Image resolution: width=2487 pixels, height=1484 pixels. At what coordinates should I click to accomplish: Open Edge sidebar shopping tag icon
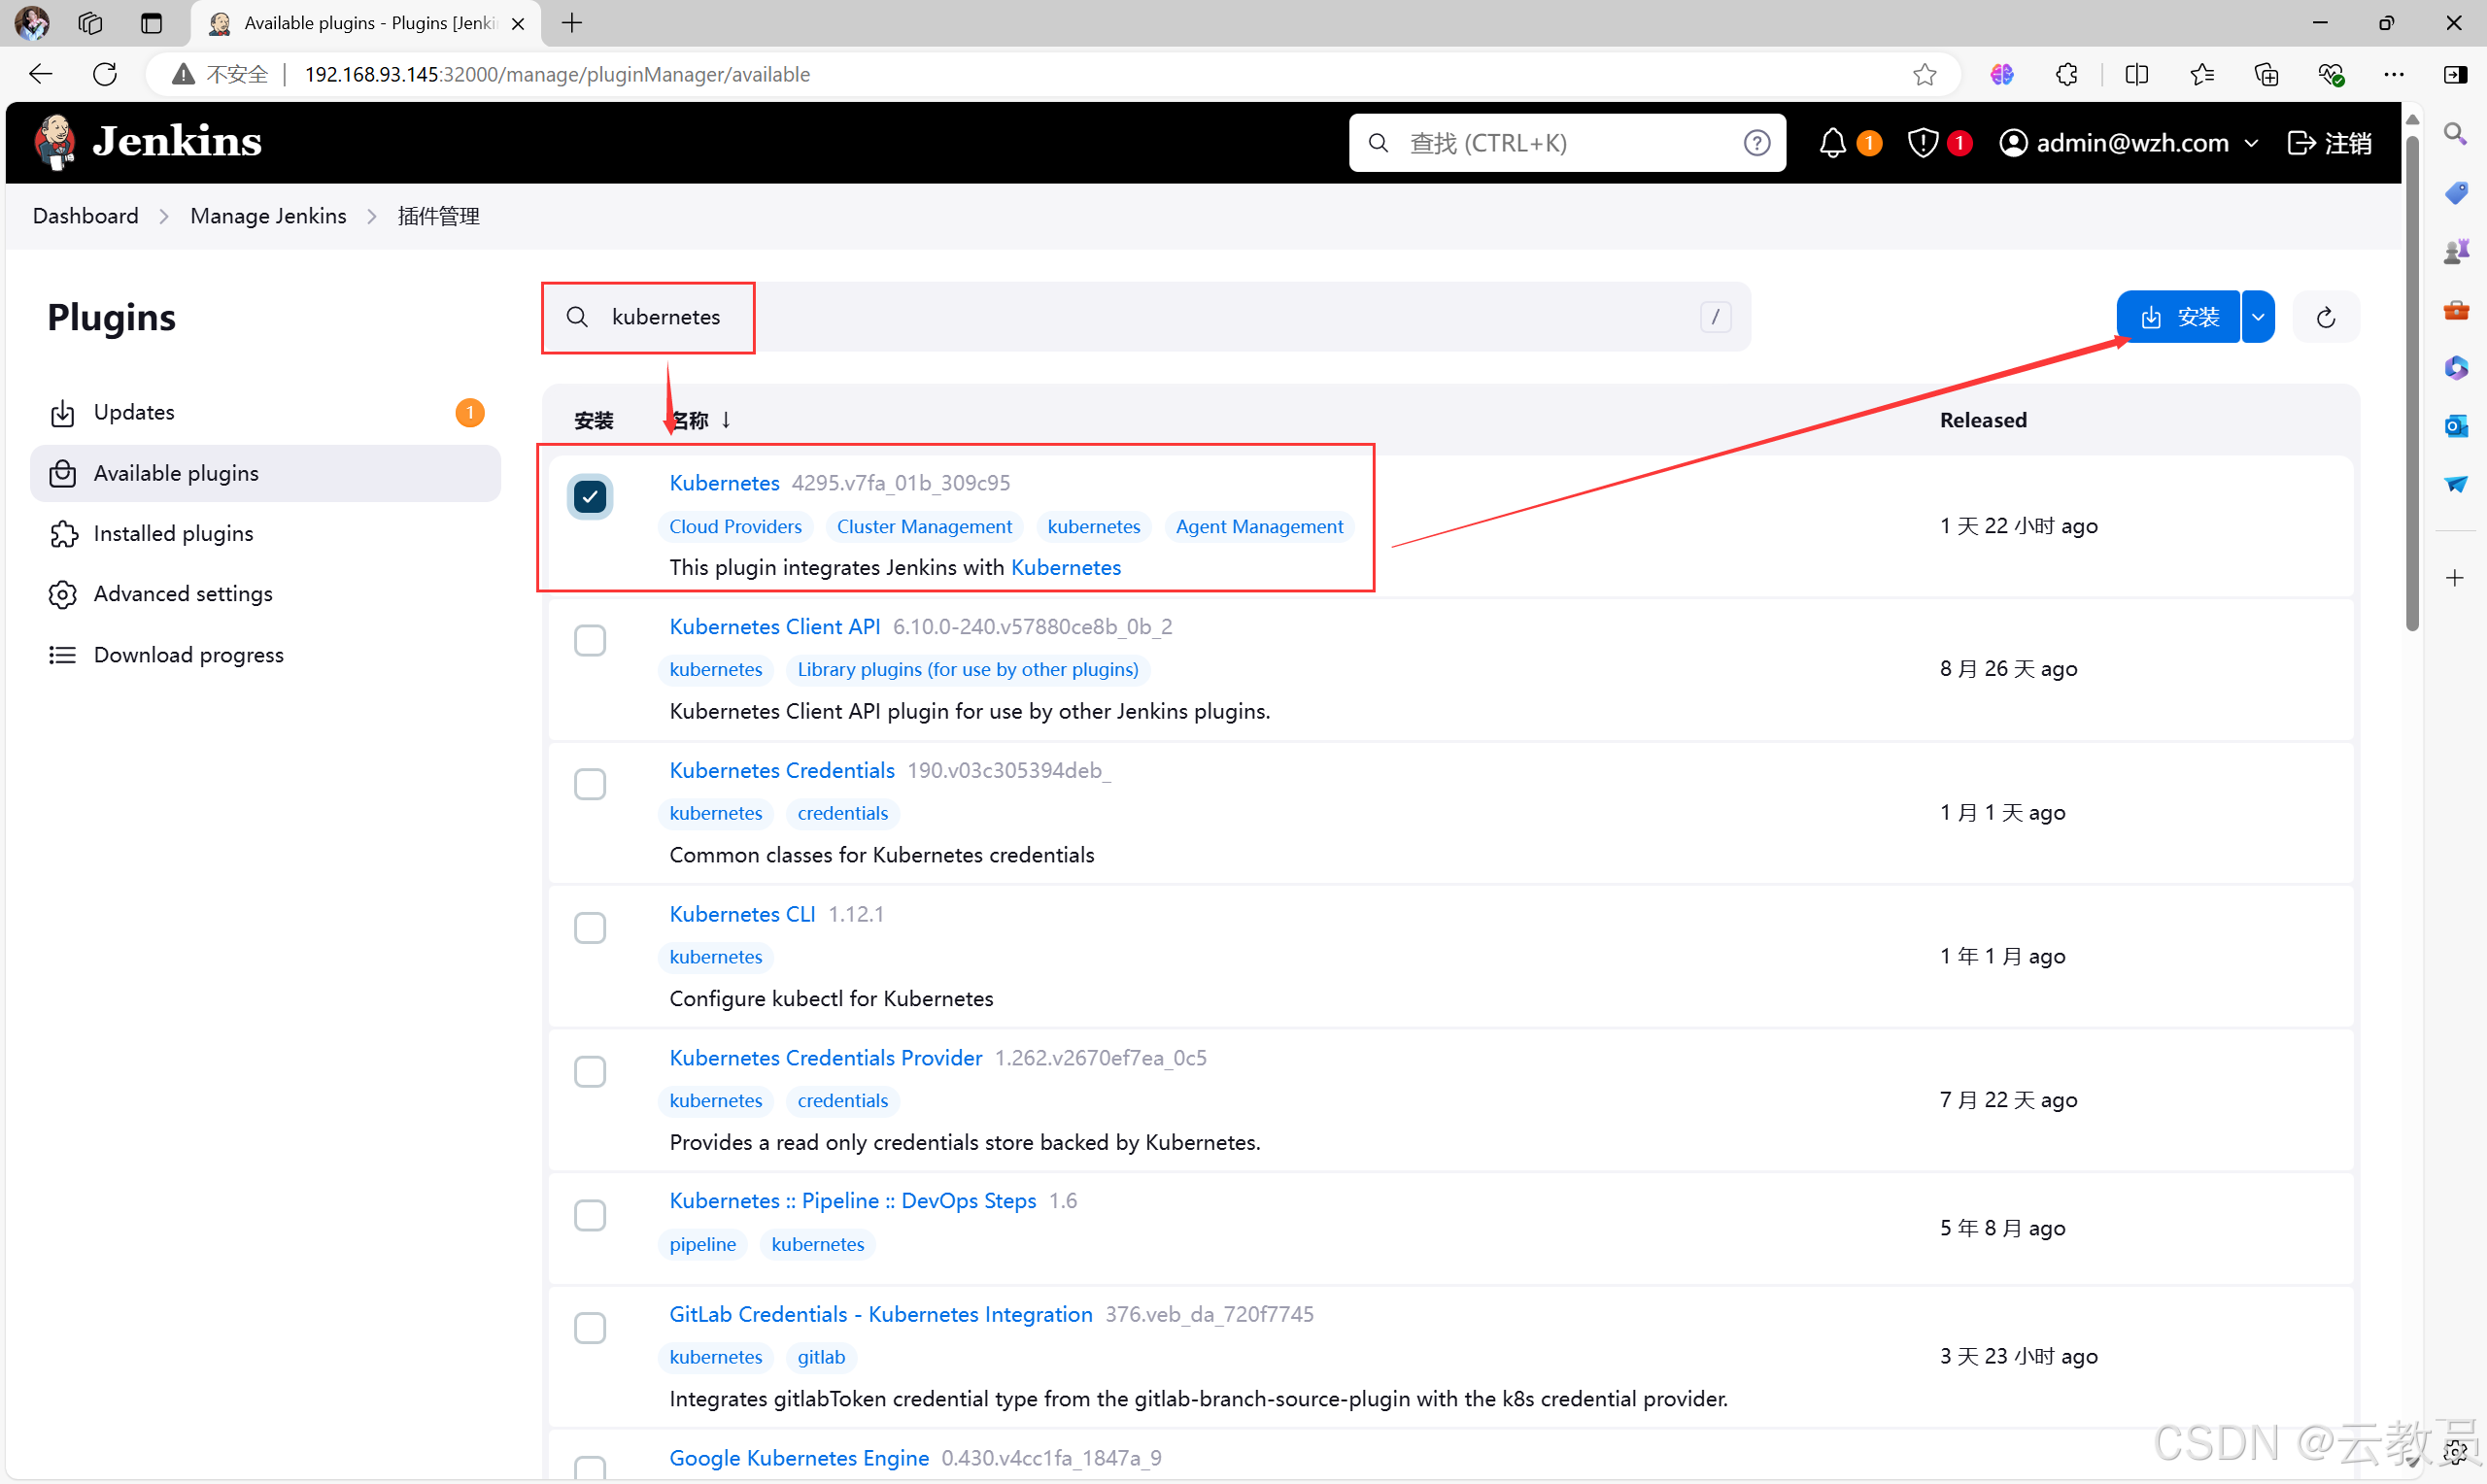point(2455,192)
